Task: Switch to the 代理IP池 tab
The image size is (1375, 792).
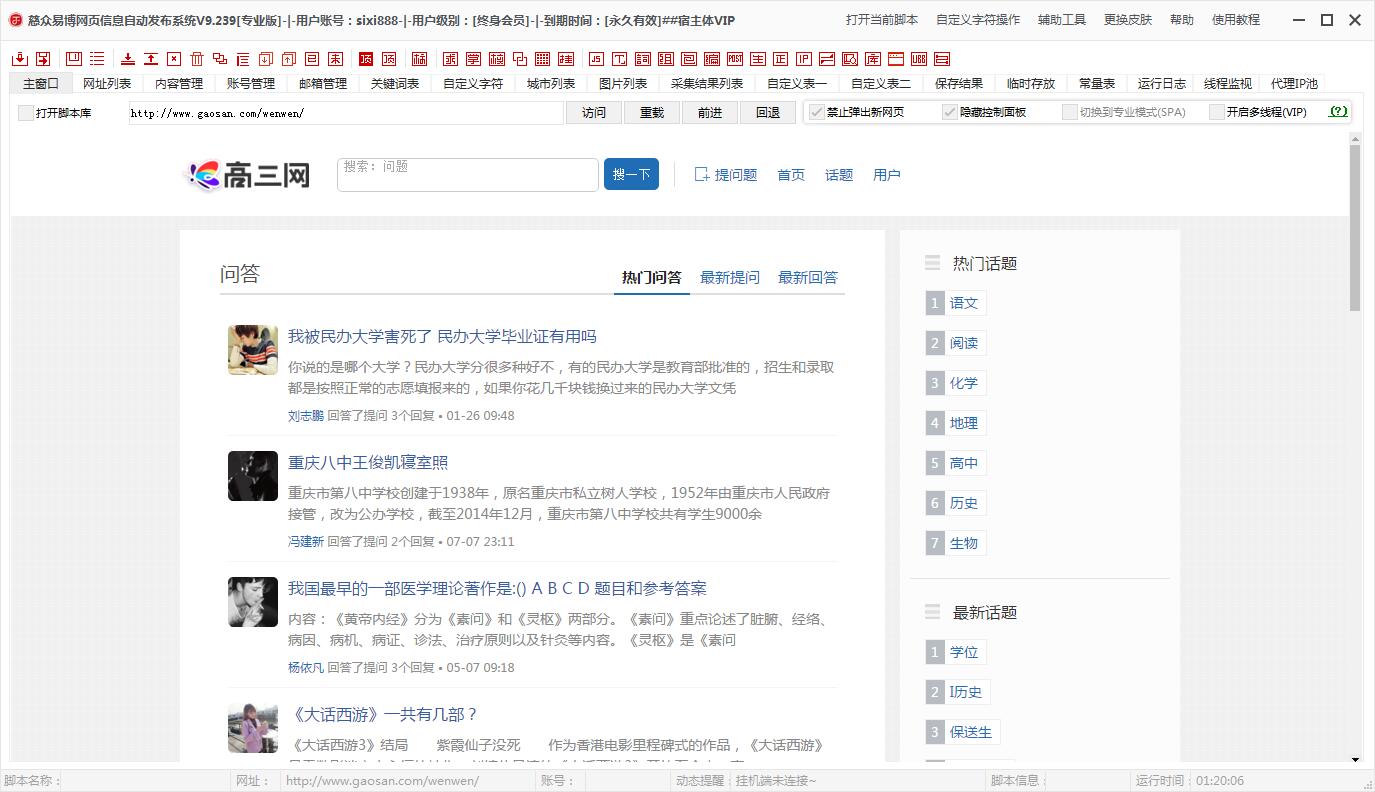Action: (1294, 84)
